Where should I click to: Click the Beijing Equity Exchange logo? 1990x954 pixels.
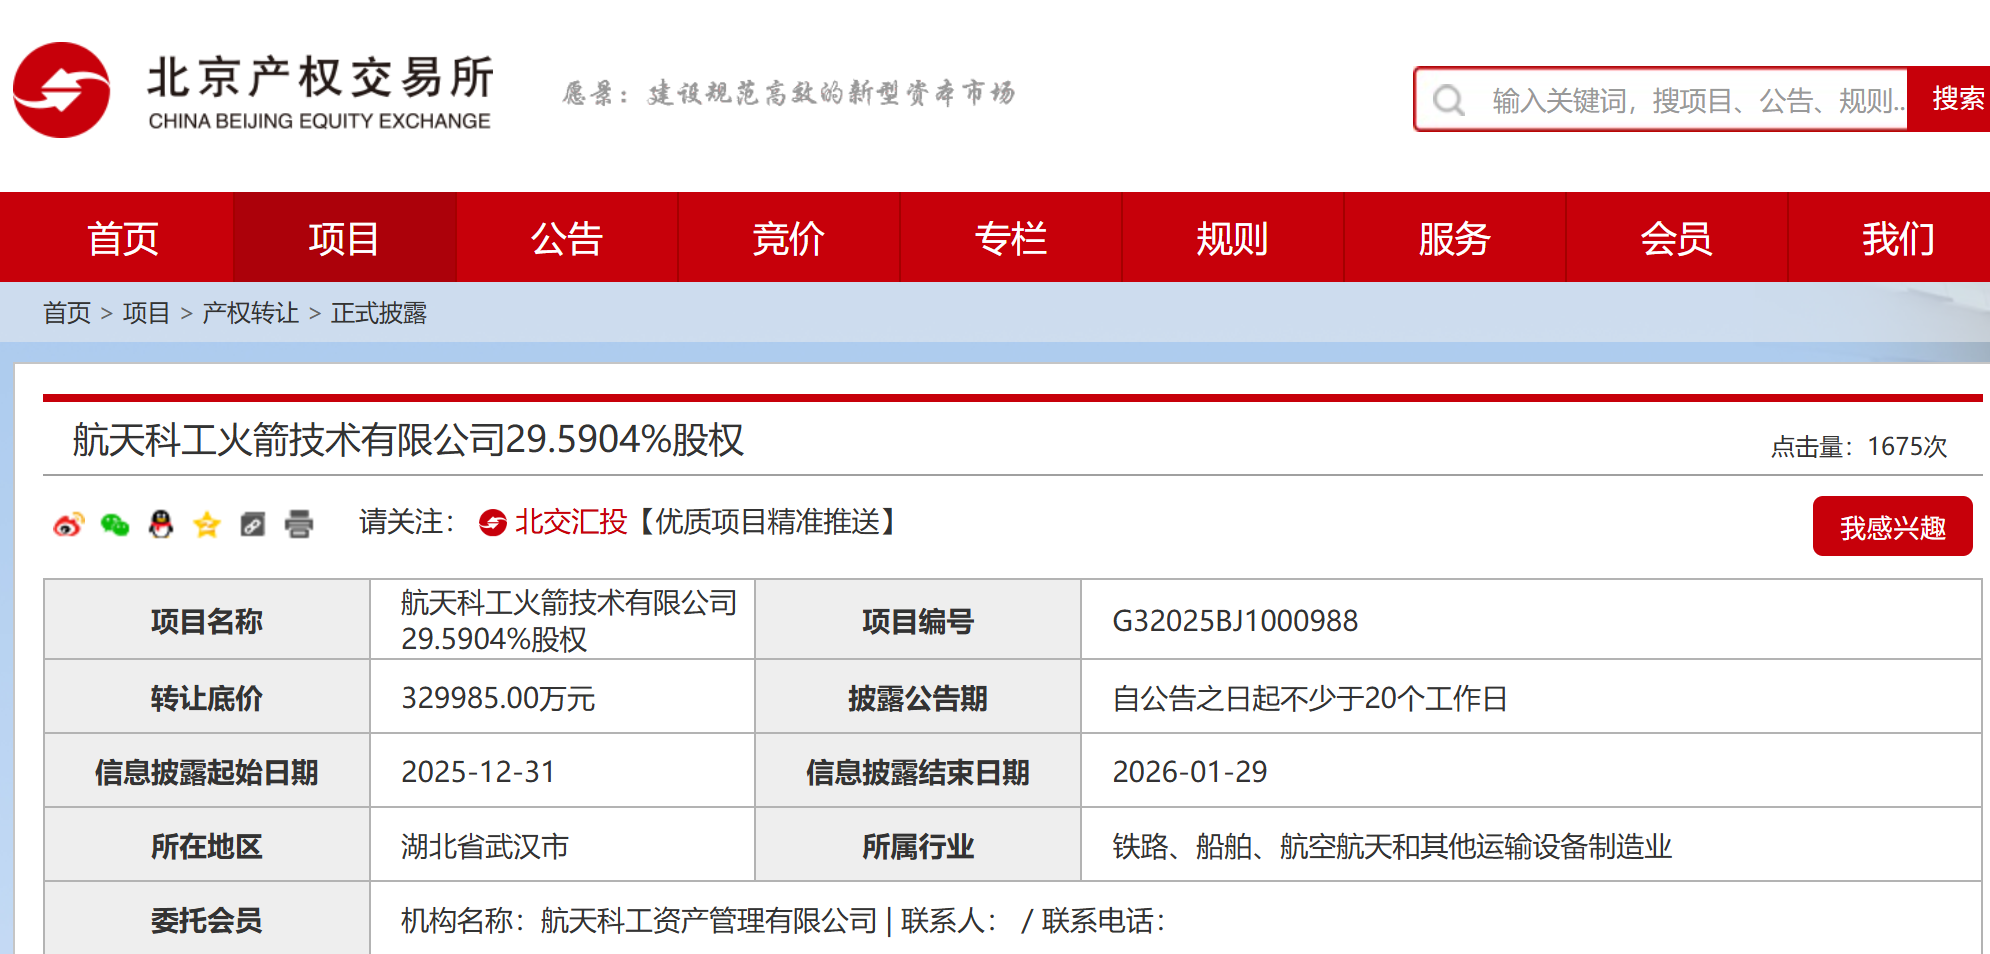(x=253, y=91)
